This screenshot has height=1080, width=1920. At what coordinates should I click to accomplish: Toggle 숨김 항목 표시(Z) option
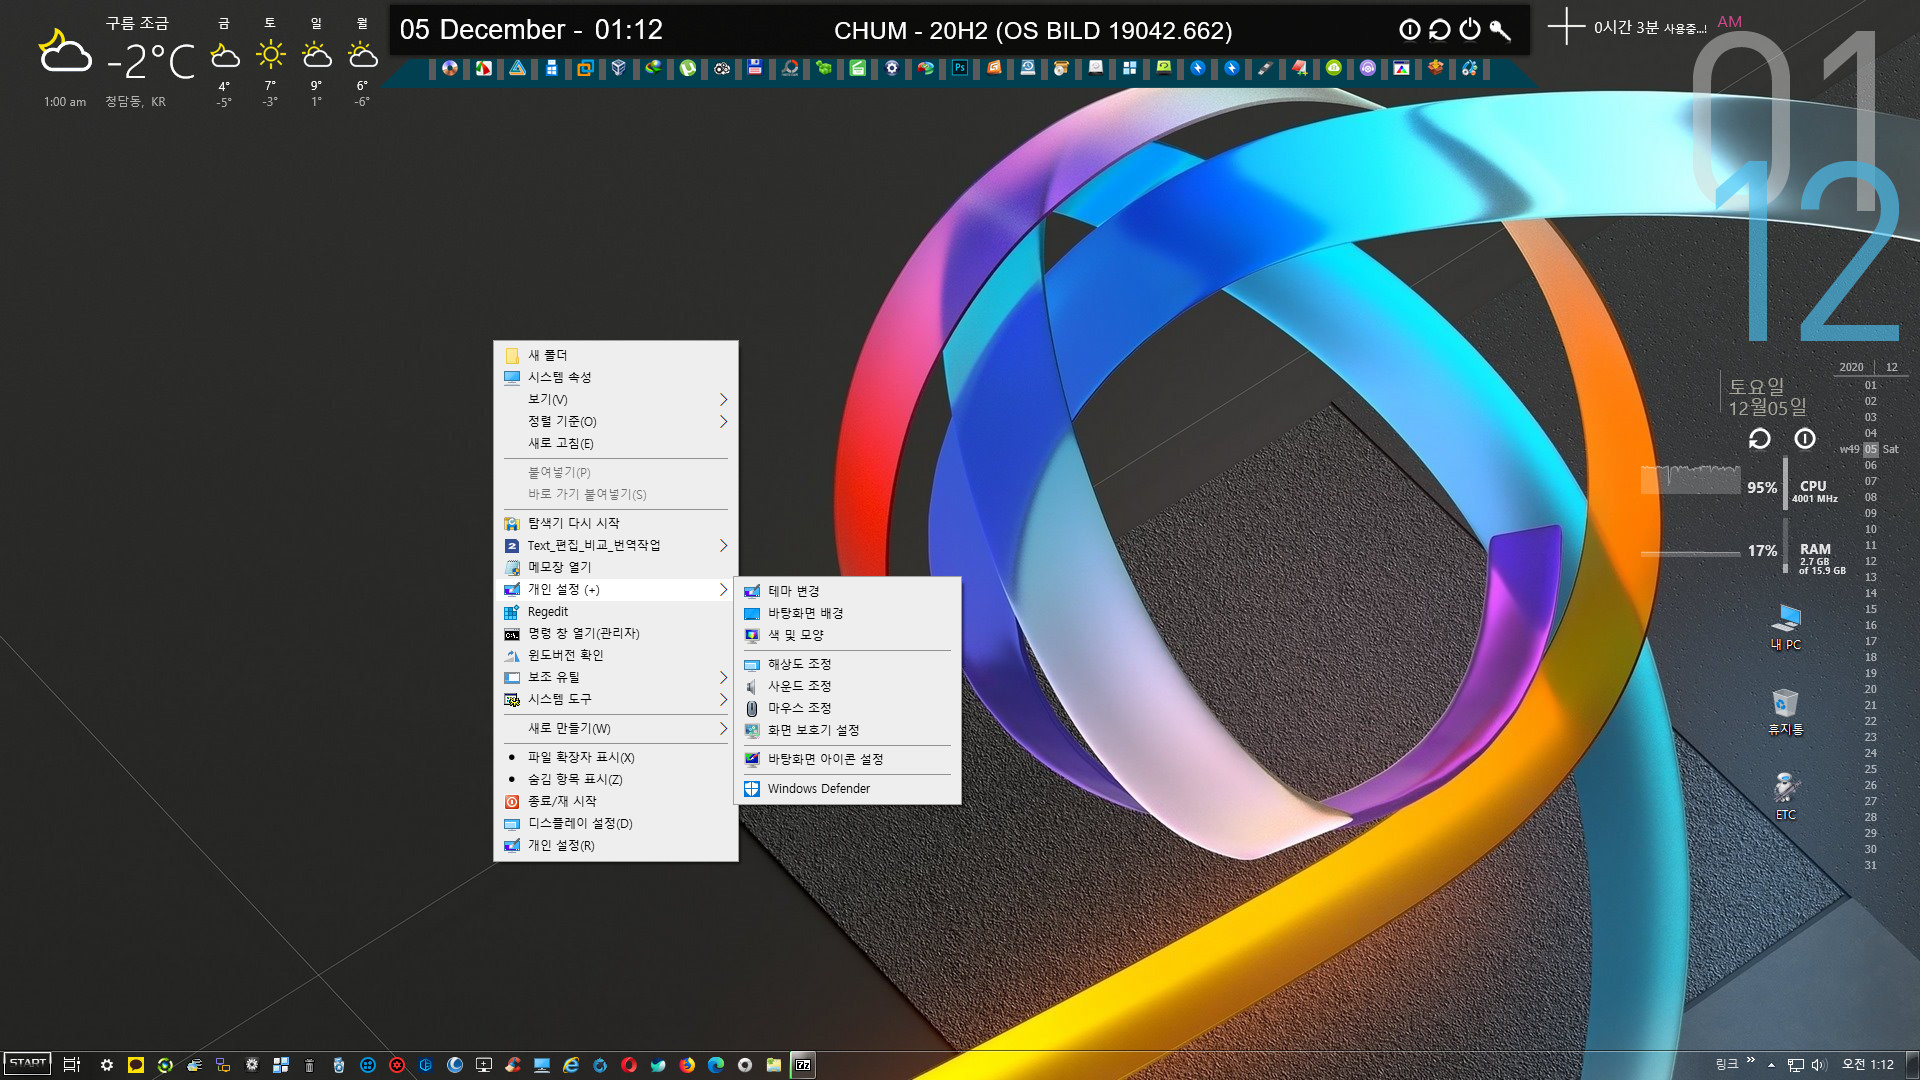pyautogui.click(x=616, y=779)
